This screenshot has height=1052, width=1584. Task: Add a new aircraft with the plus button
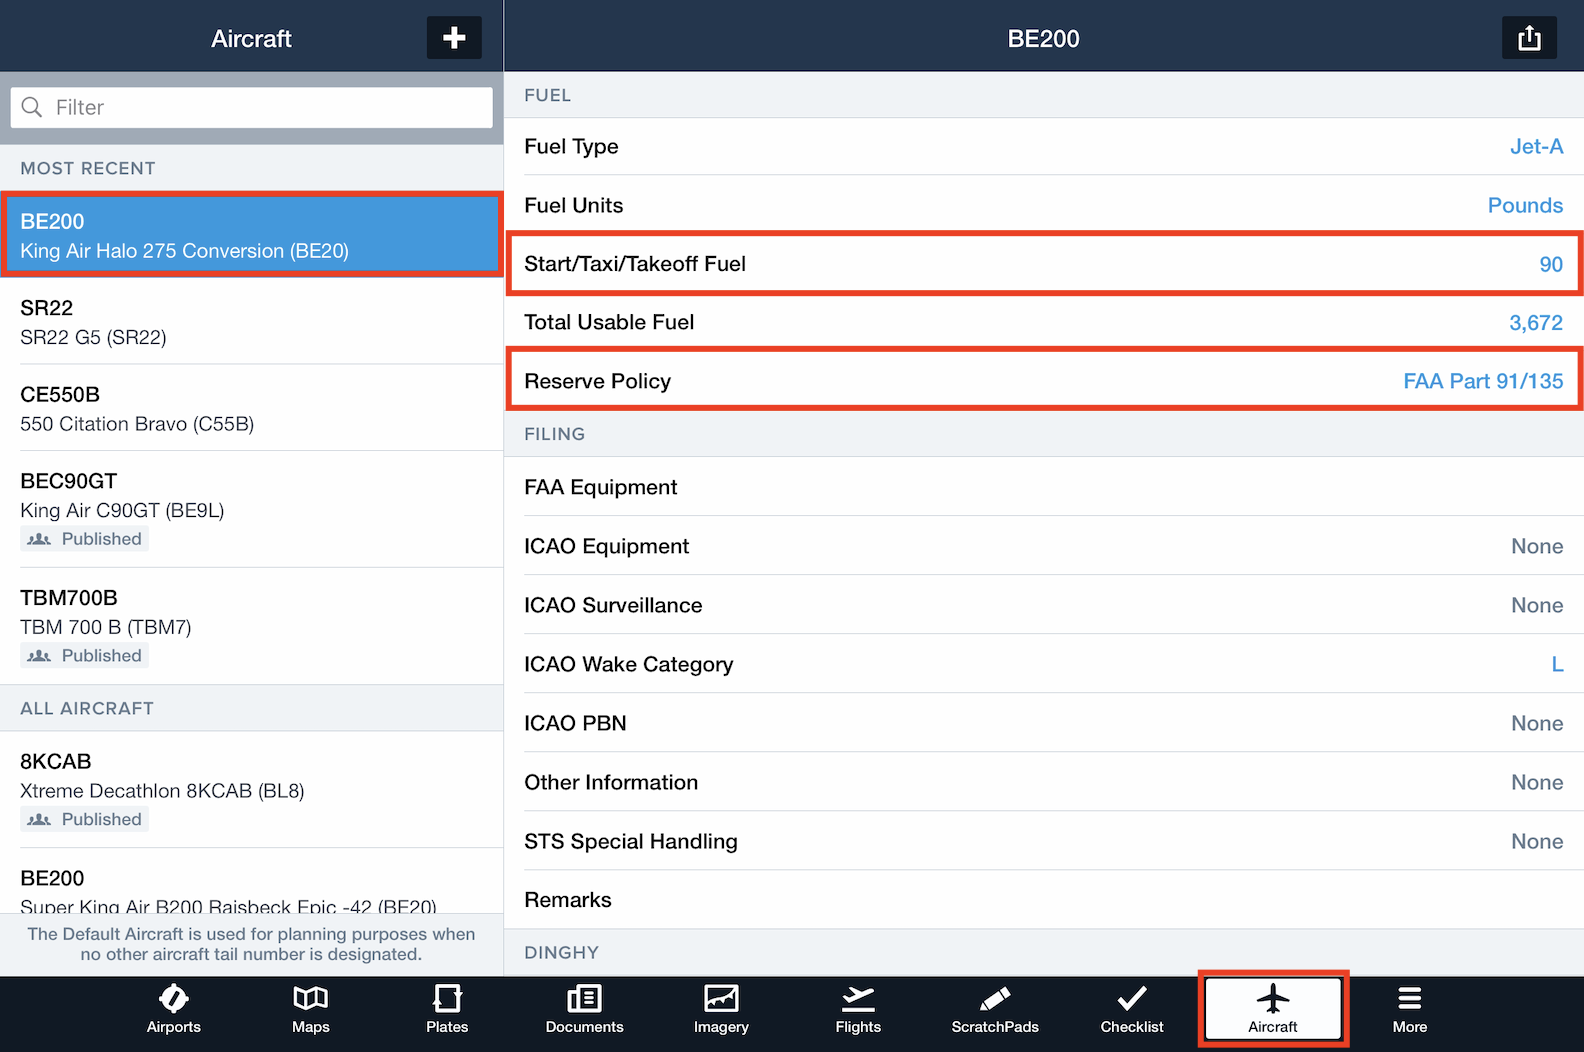[454, 38]
